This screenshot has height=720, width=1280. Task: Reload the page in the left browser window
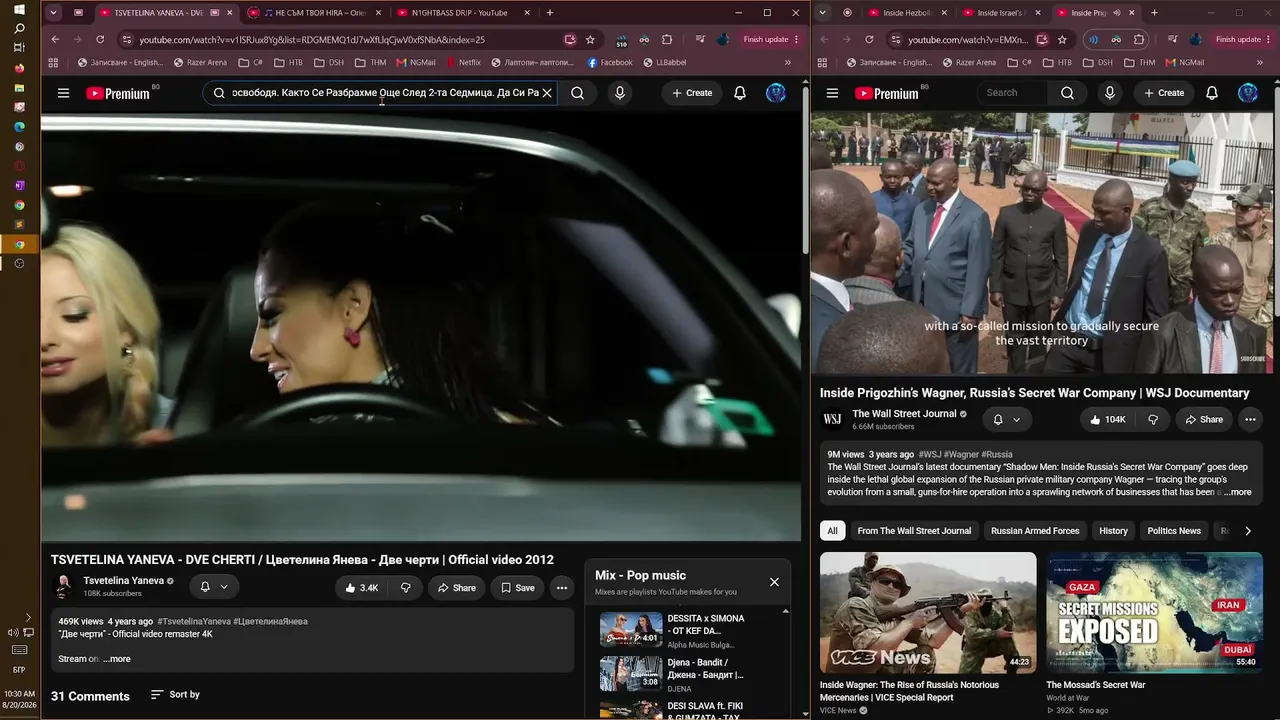tap(100, 40)
